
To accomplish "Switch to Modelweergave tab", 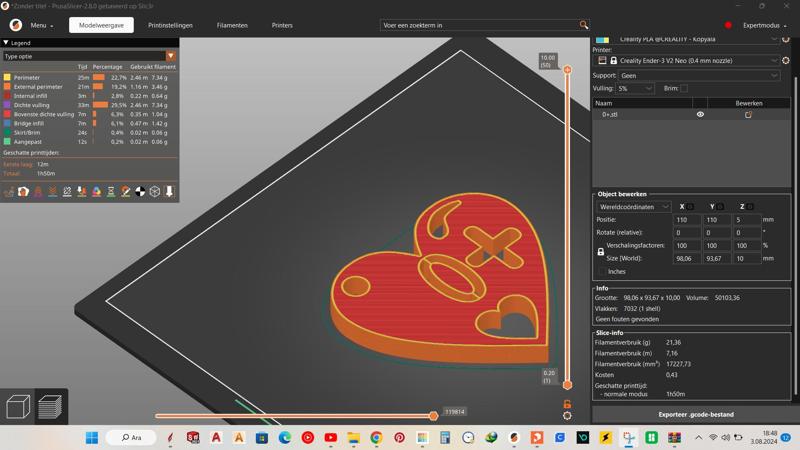I will pyautogui.click(x=102, y=25).
